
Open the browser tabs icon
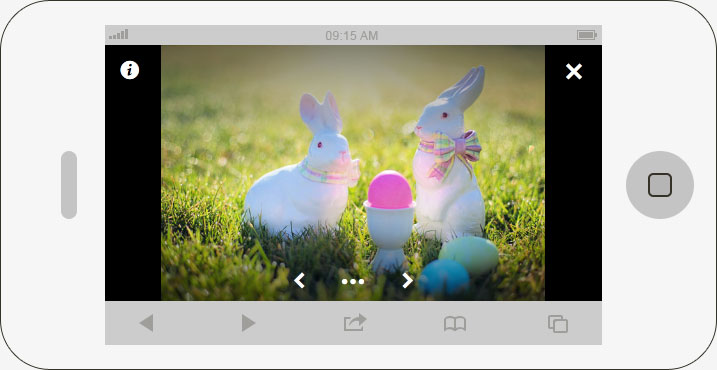(558, 324)
